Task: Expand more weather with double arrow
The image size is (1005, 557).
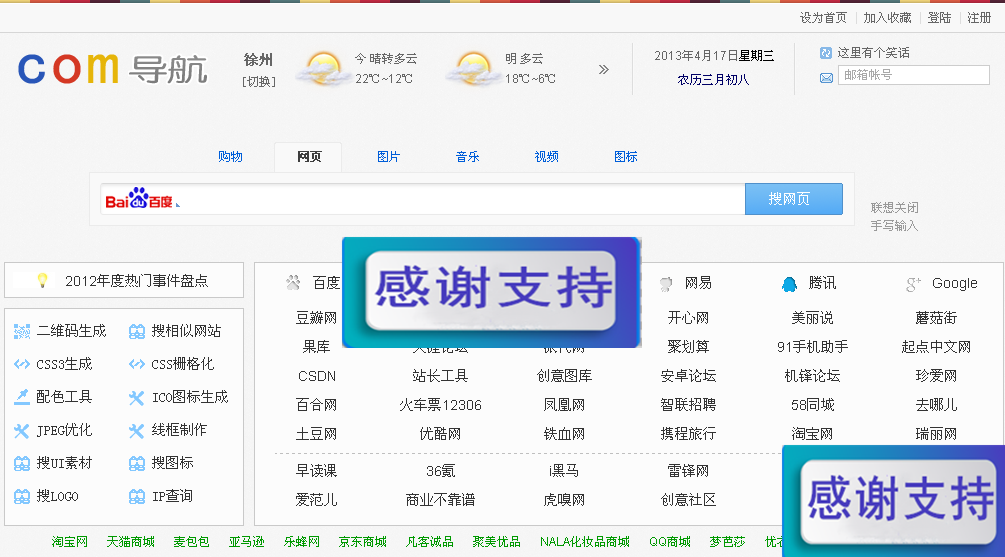Action: click(x=604, y=69)
